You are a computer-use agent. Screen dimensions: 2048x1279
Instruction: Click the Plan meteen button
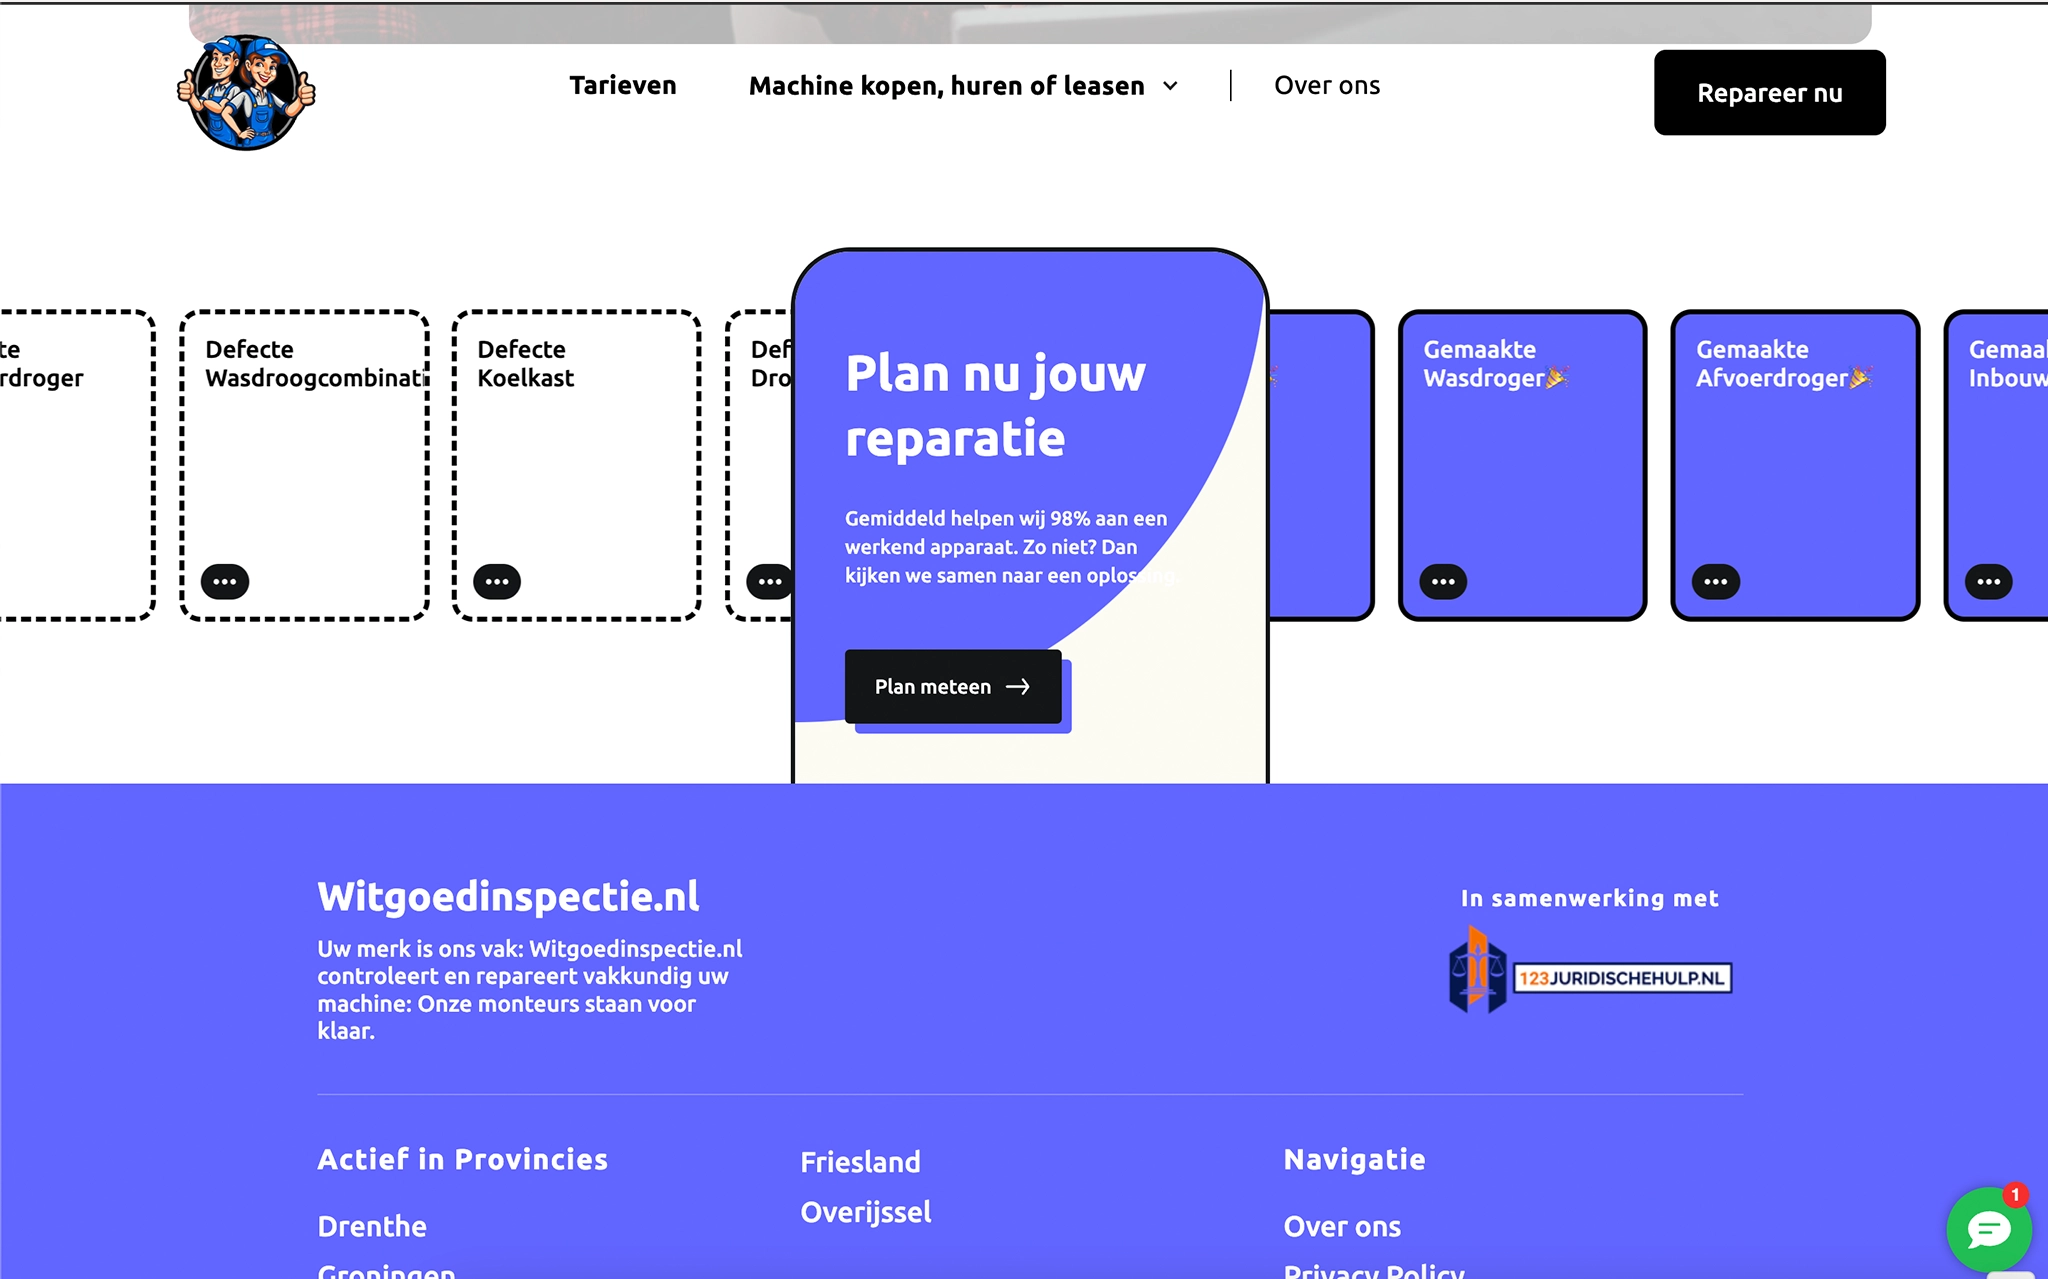[x=952, y=687]
